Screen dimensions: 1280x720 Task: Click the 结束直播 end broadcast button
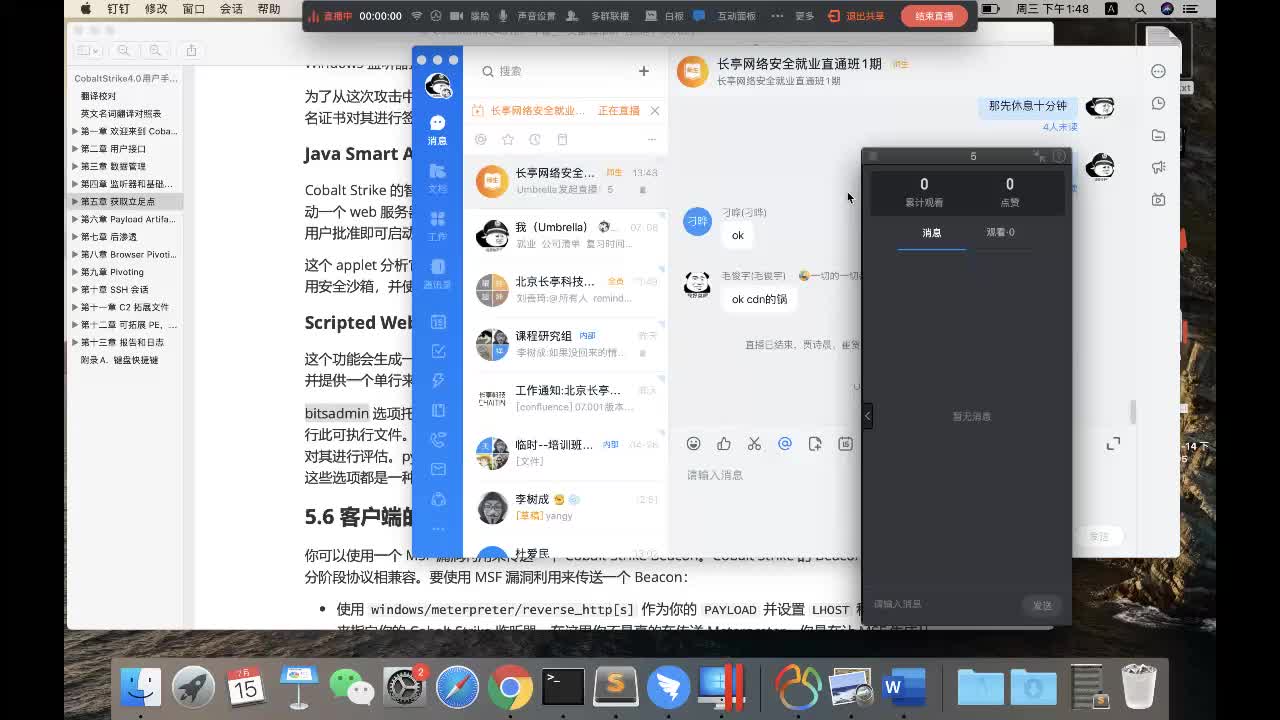tap(934, 16)
